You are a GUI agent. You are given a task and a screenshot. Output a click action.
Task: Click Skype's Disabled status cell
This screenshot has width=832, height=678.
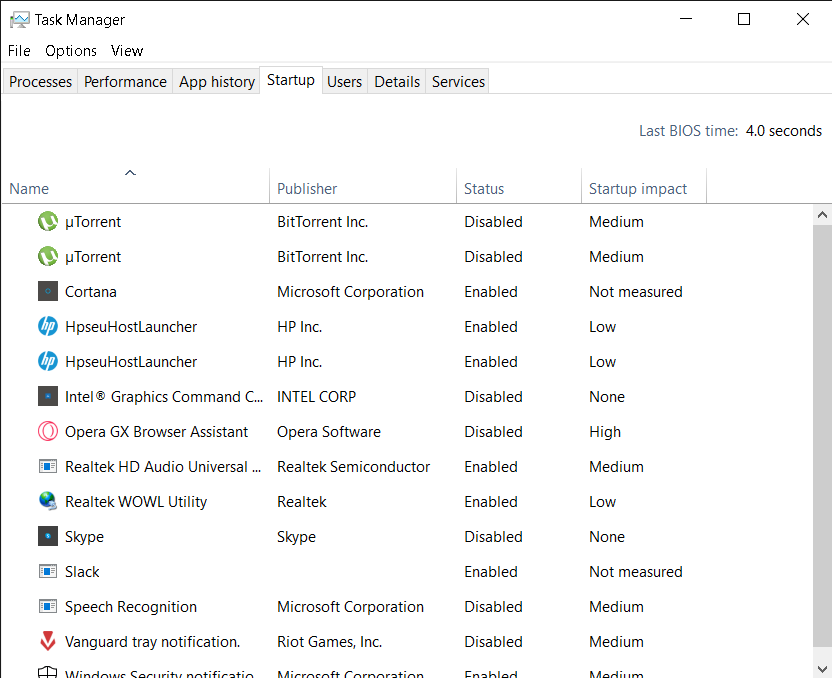coord(493,537)
